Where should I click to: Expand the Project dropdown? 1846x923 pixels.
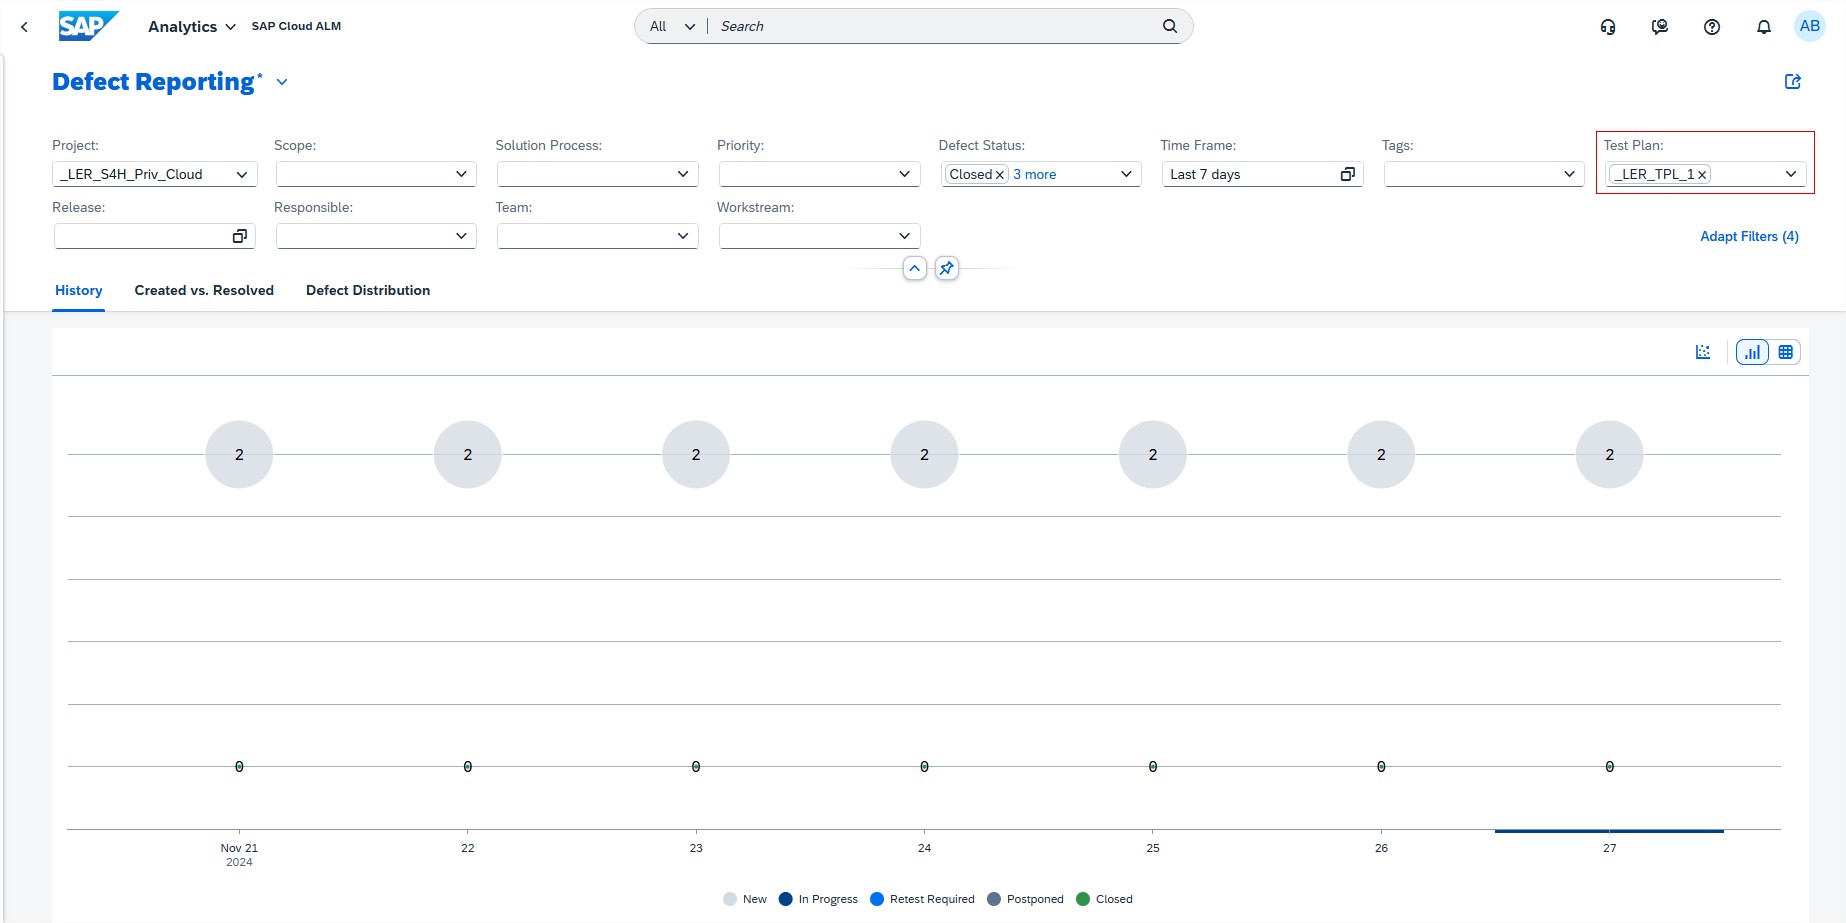point(241,174)
